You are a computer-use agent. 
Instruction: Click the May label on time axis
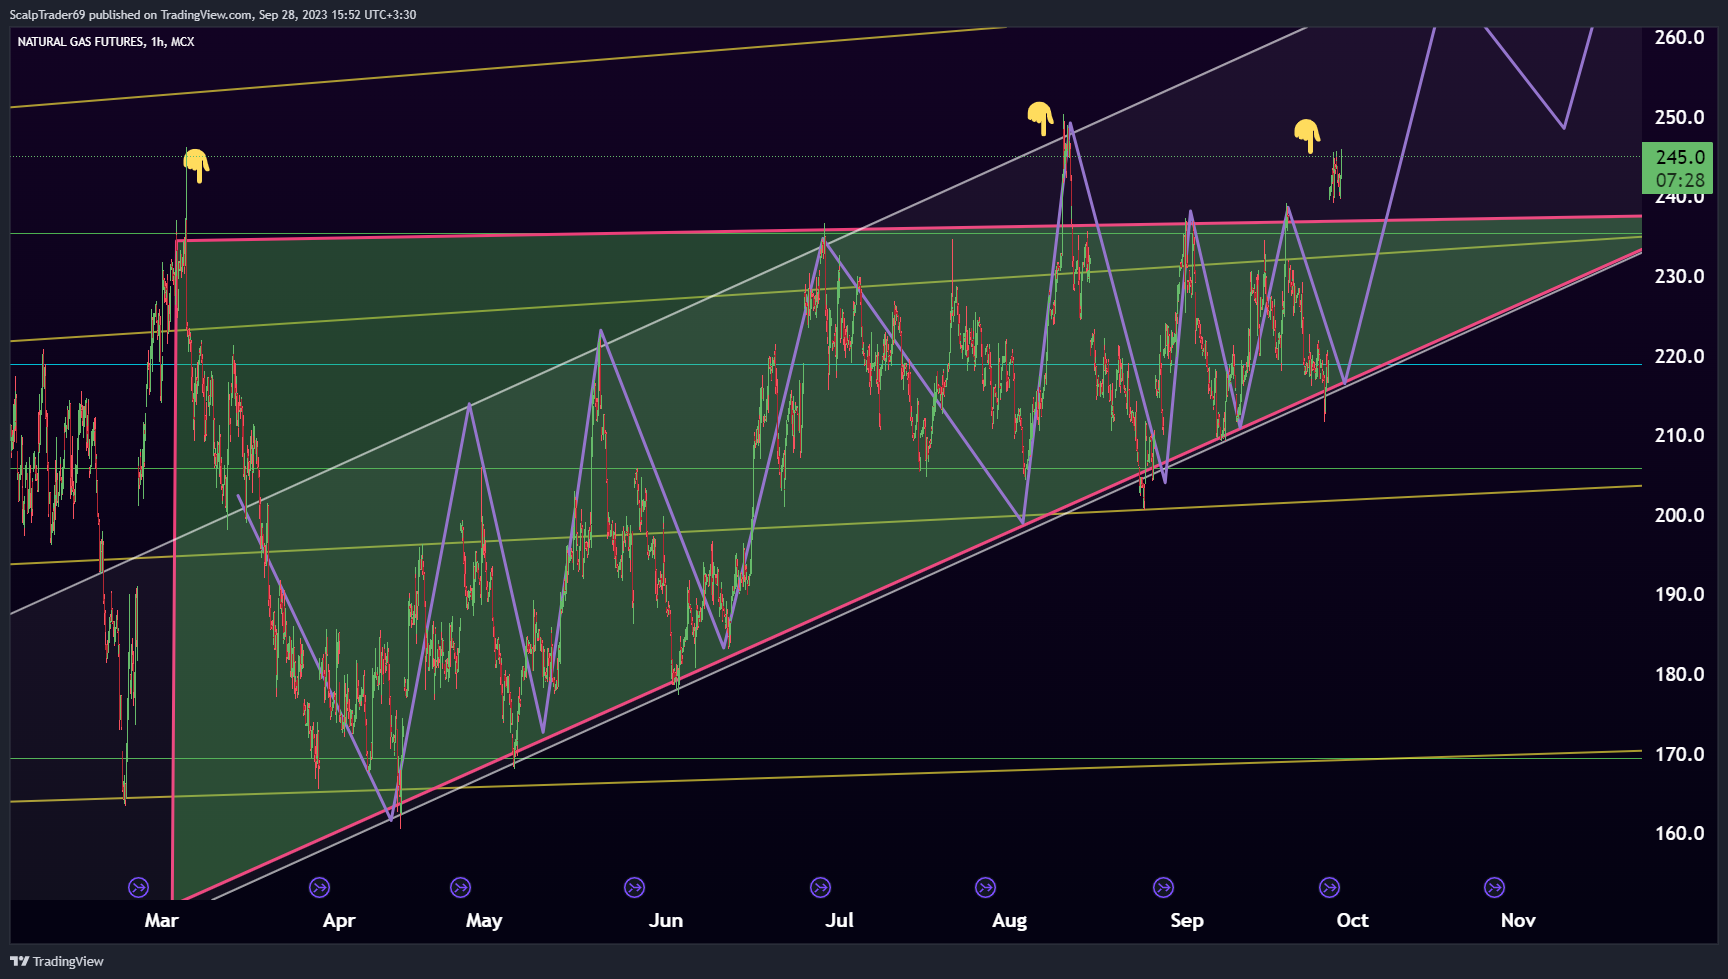pos(484,920)
